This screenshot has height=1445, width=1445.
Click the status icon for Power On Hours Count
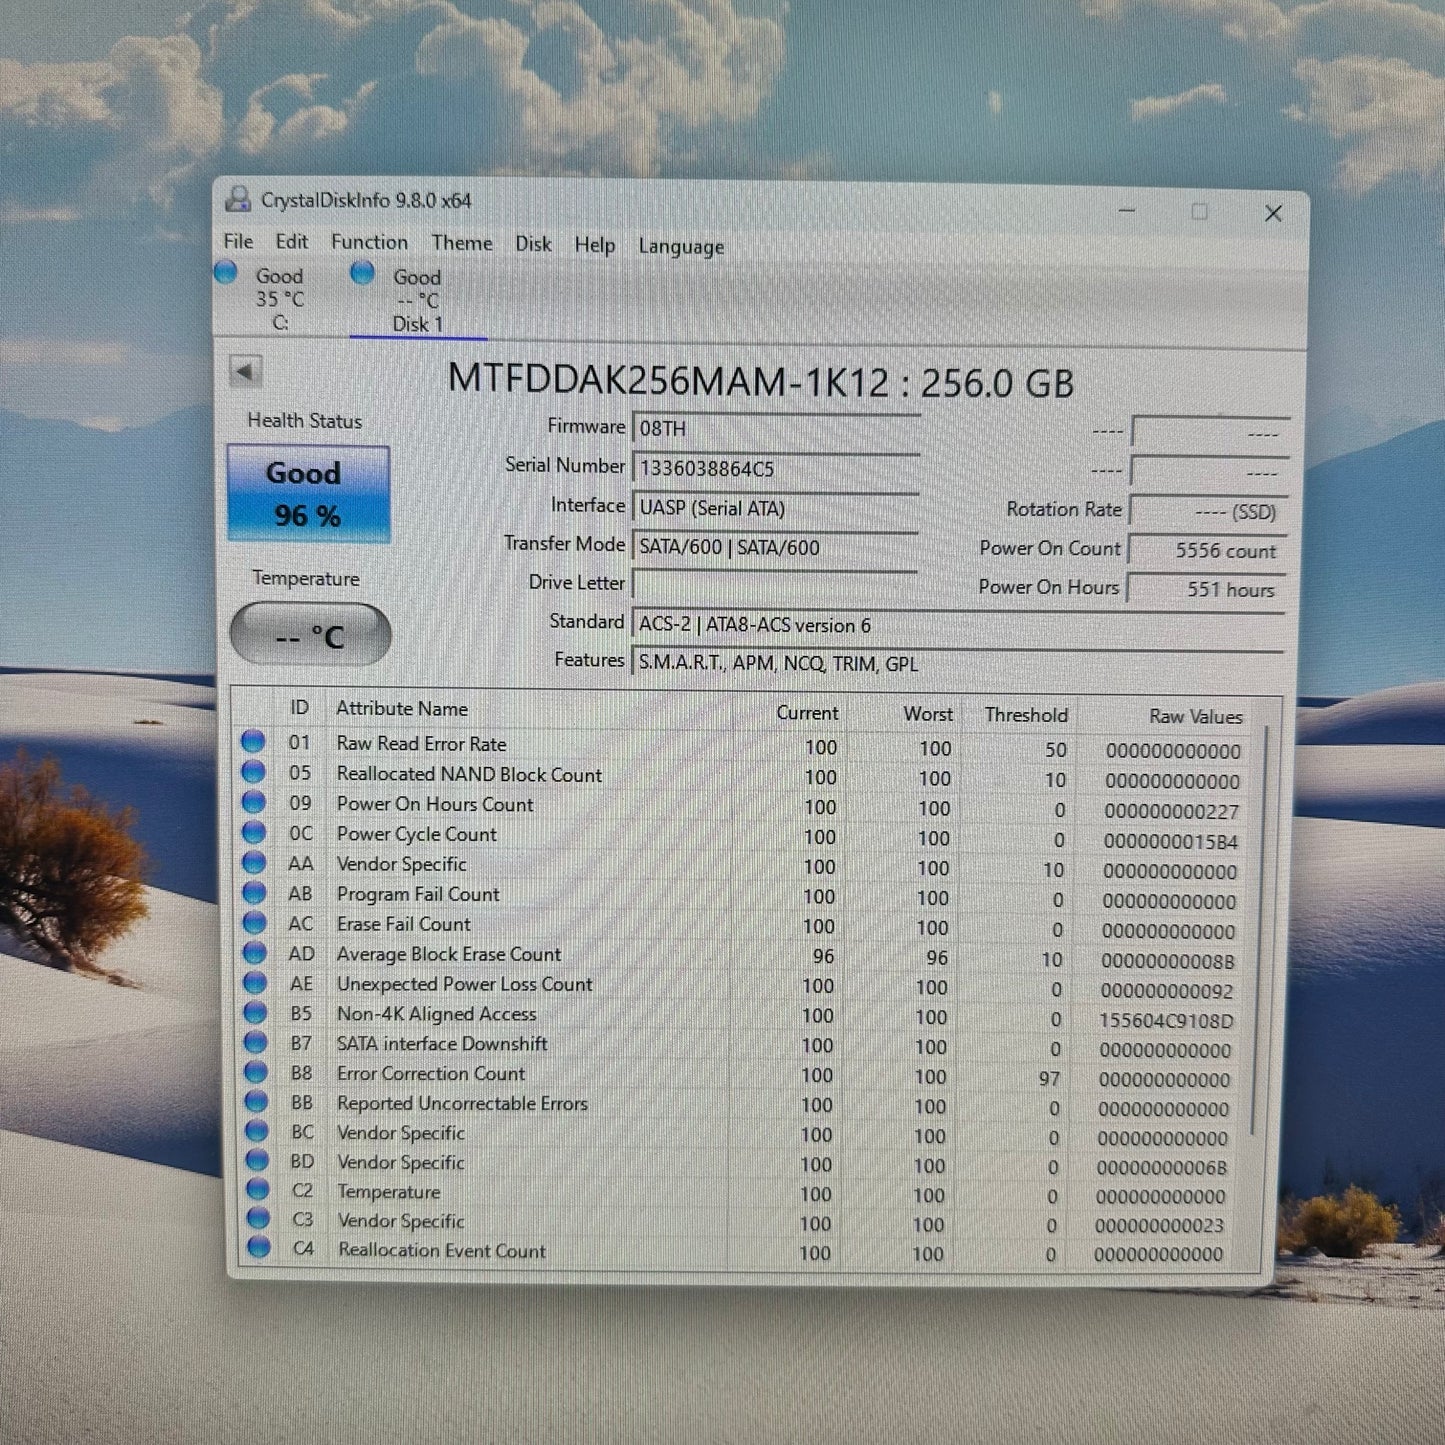pyautogui.click(x=253, y=801)
